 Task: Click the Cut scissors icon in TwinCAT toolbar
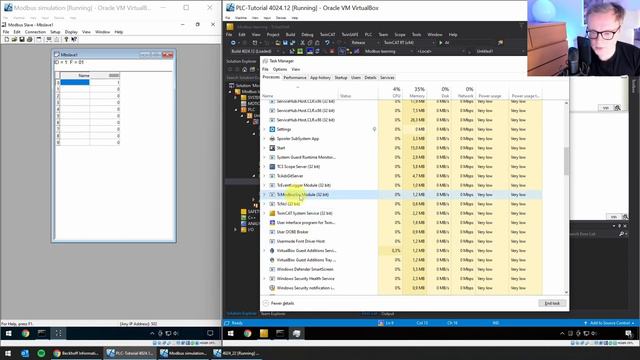pyautogui.click(x=302, y=42)
